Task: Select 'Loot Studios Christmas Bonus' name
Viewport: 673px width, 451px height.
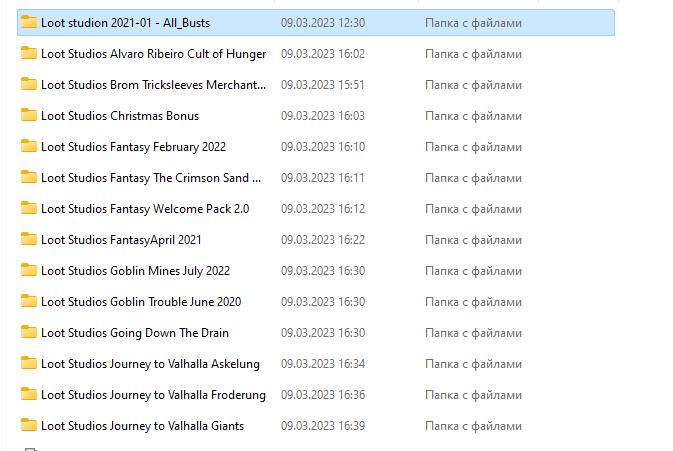Action: (x=120, y=116)
